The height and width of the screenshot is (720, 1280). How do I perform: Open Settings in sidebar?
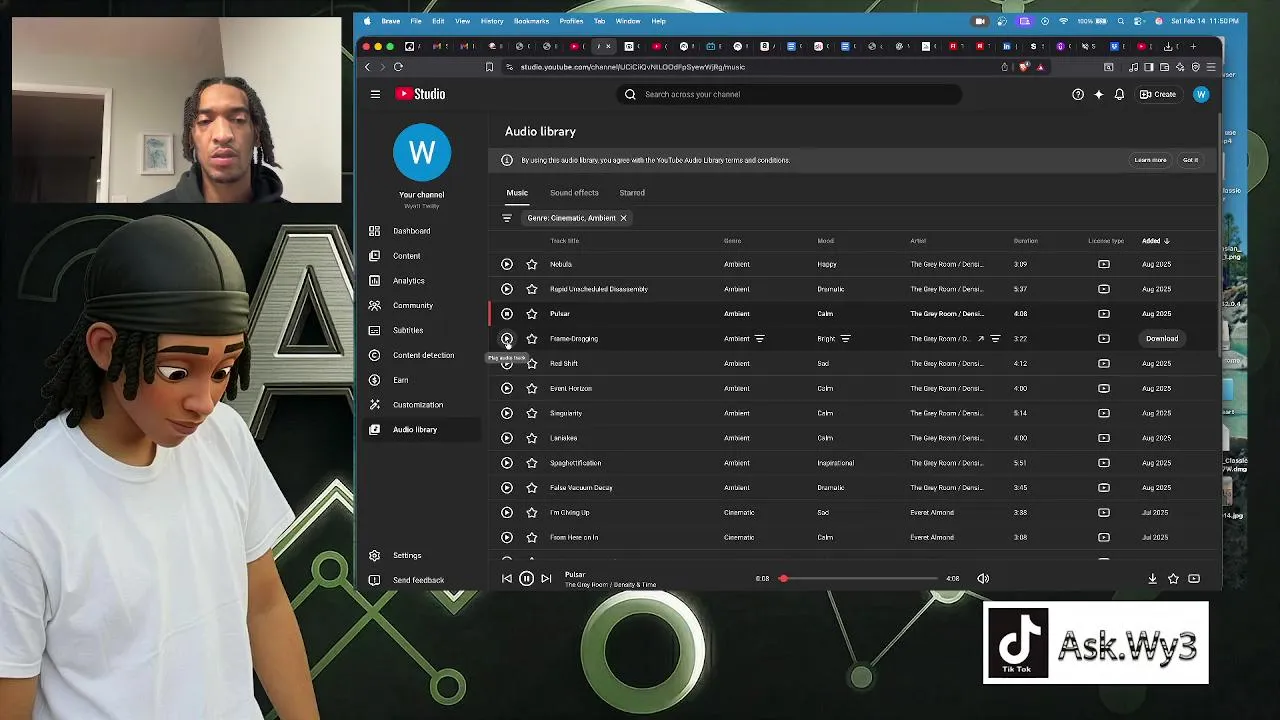[x=420, y=555]
